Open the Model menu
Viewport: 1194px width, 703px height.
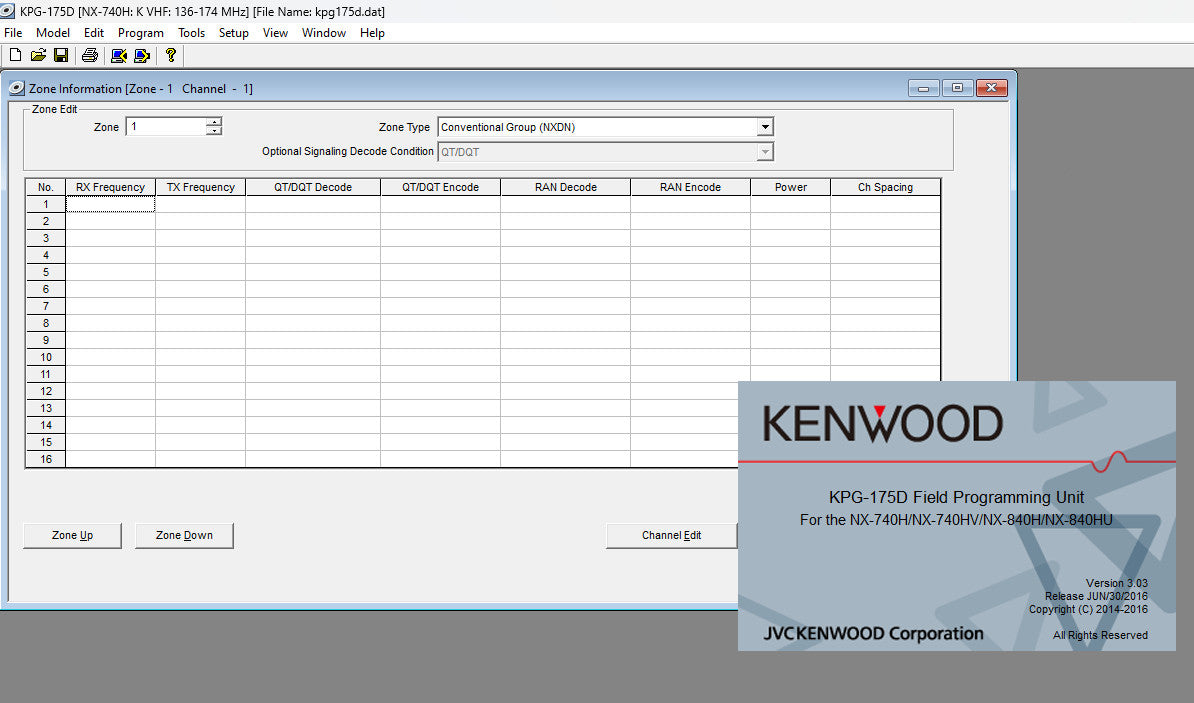pos(53,33)
